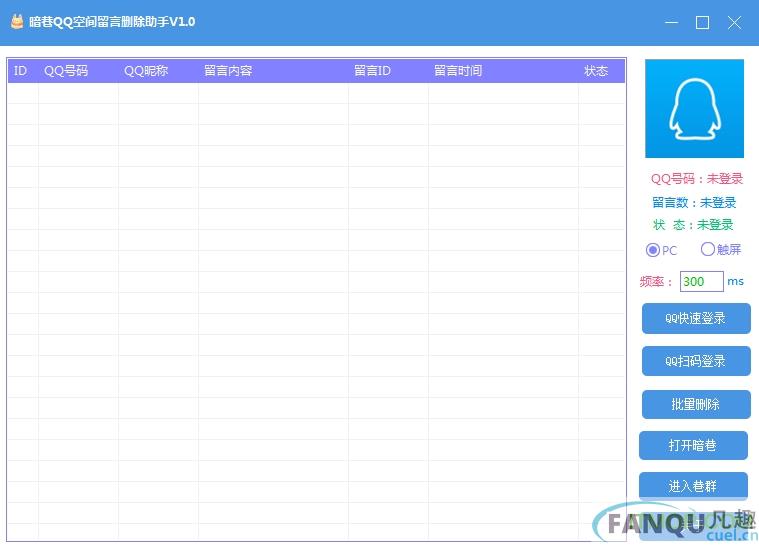
Task: Click the 留言ID column header
Action: [x=388, y=71]
